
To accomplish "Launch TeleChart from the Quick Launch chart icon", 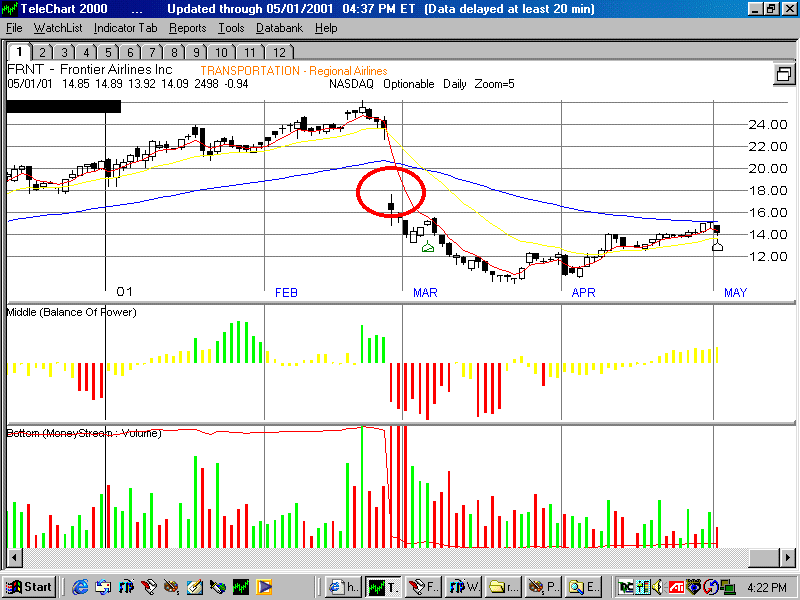I will coord(241,587).
